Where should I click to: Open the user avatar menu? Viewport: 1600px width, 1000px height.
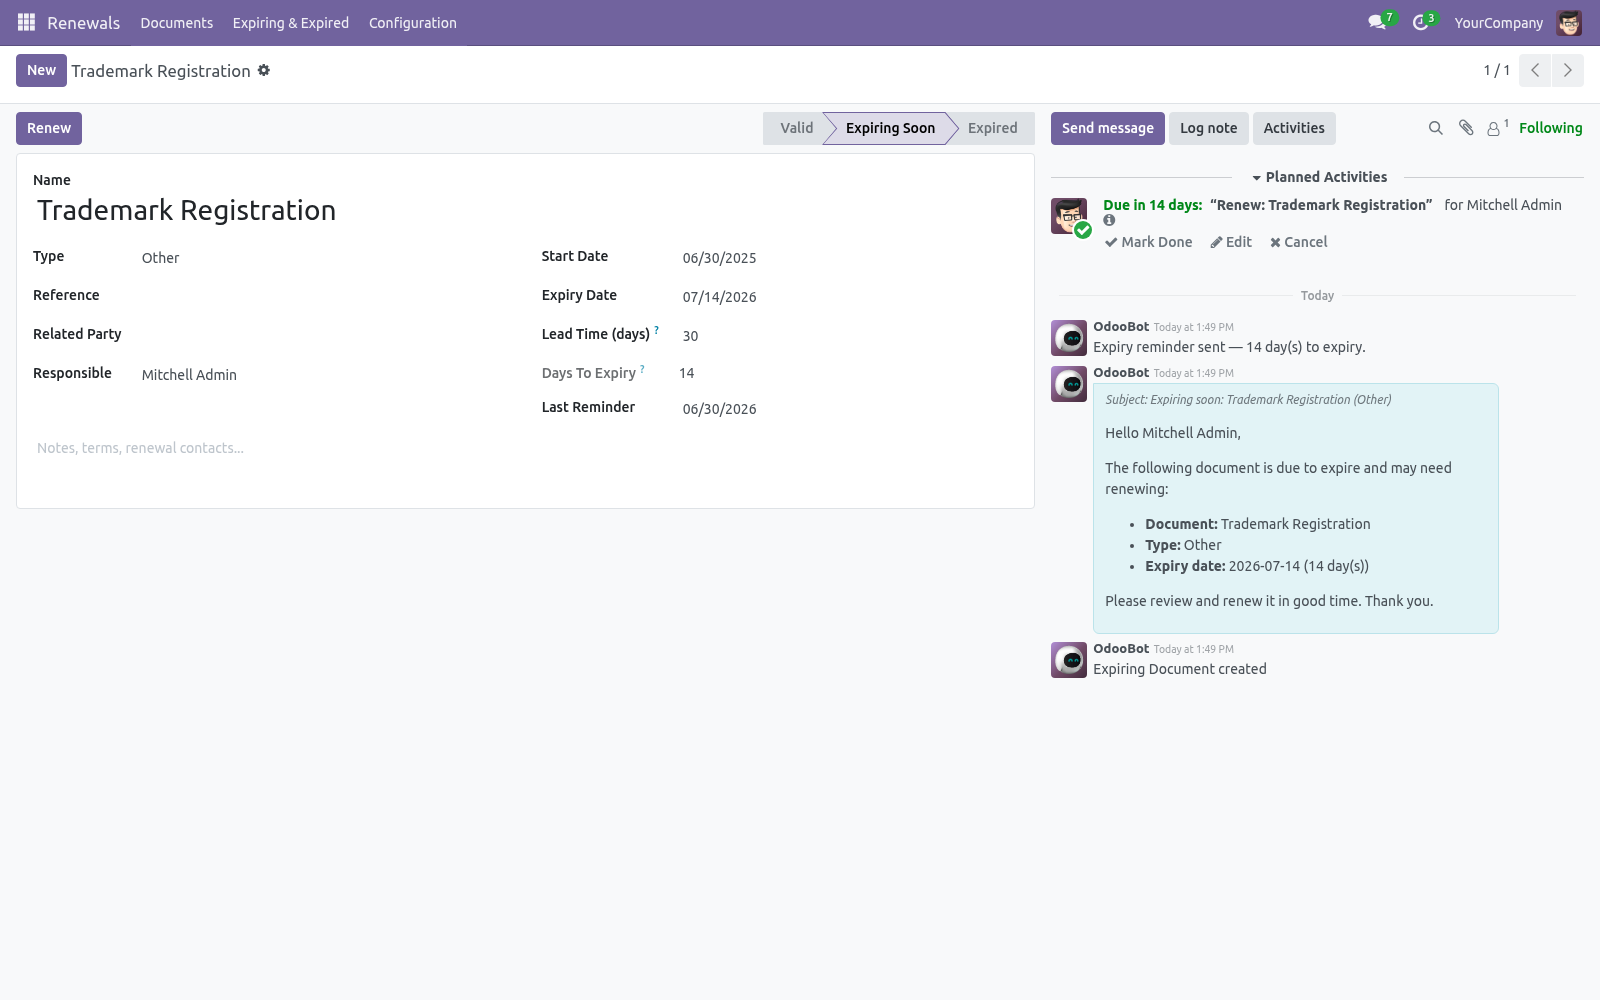click(x=1569, y=22)
